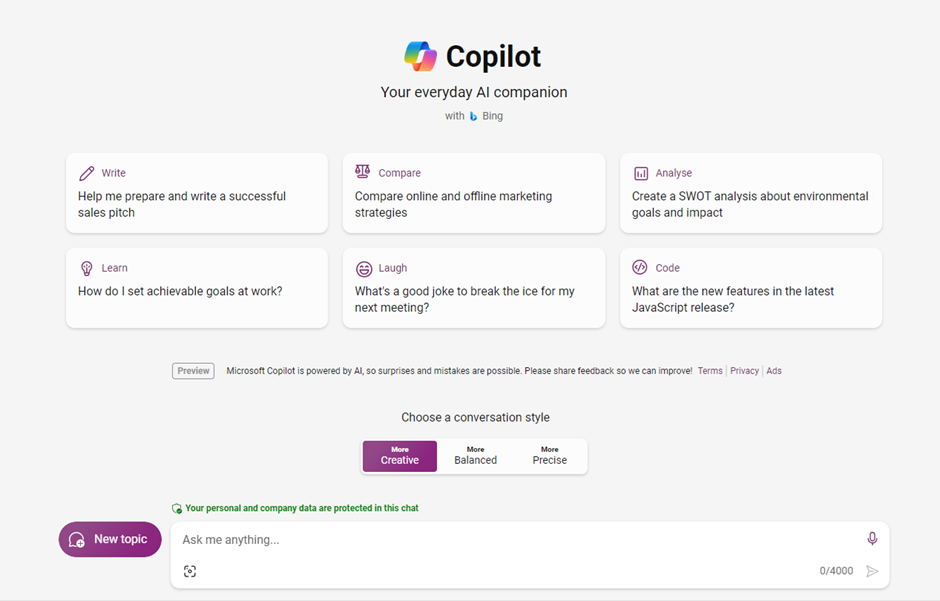Click the green data protection shield icon
This screenshot has width=940, height=601.
178,508
